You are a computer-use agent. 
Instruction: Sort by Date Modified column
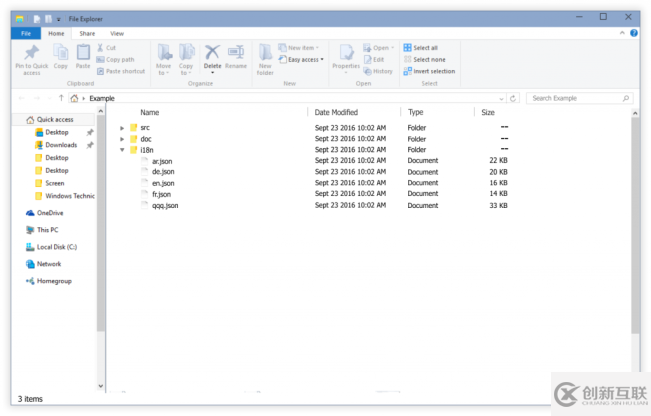tap(336, 112)
